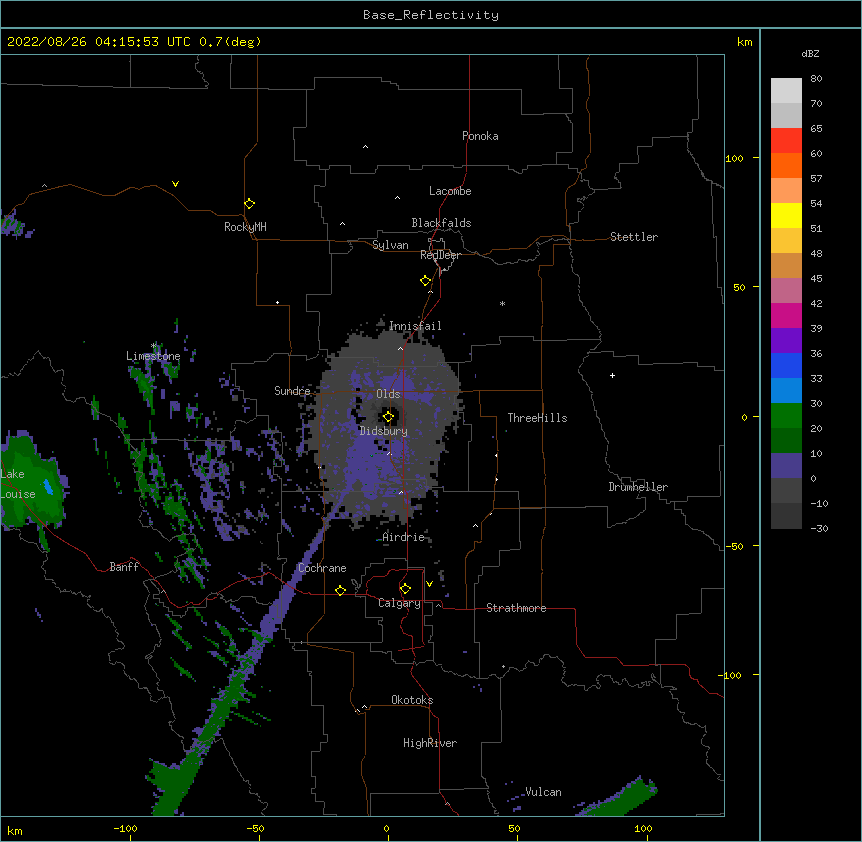Viewport: 862px width, 842px height.
Task: Click the Okotoks label
Action: (x=412, y=700)
